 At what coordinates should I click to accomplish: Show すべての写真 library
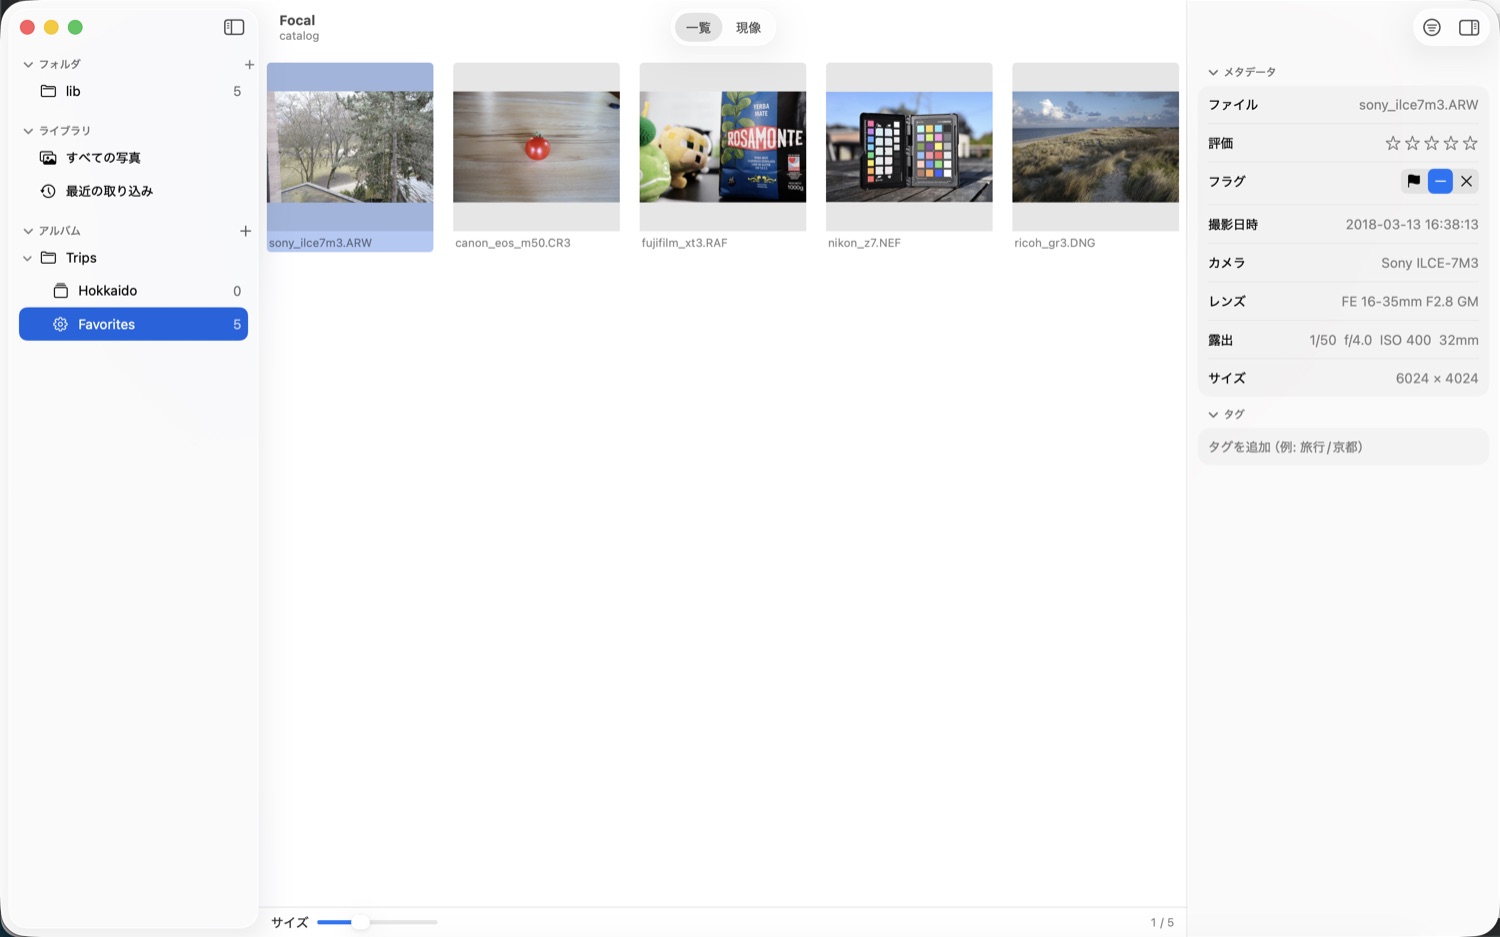coord(133,158)
